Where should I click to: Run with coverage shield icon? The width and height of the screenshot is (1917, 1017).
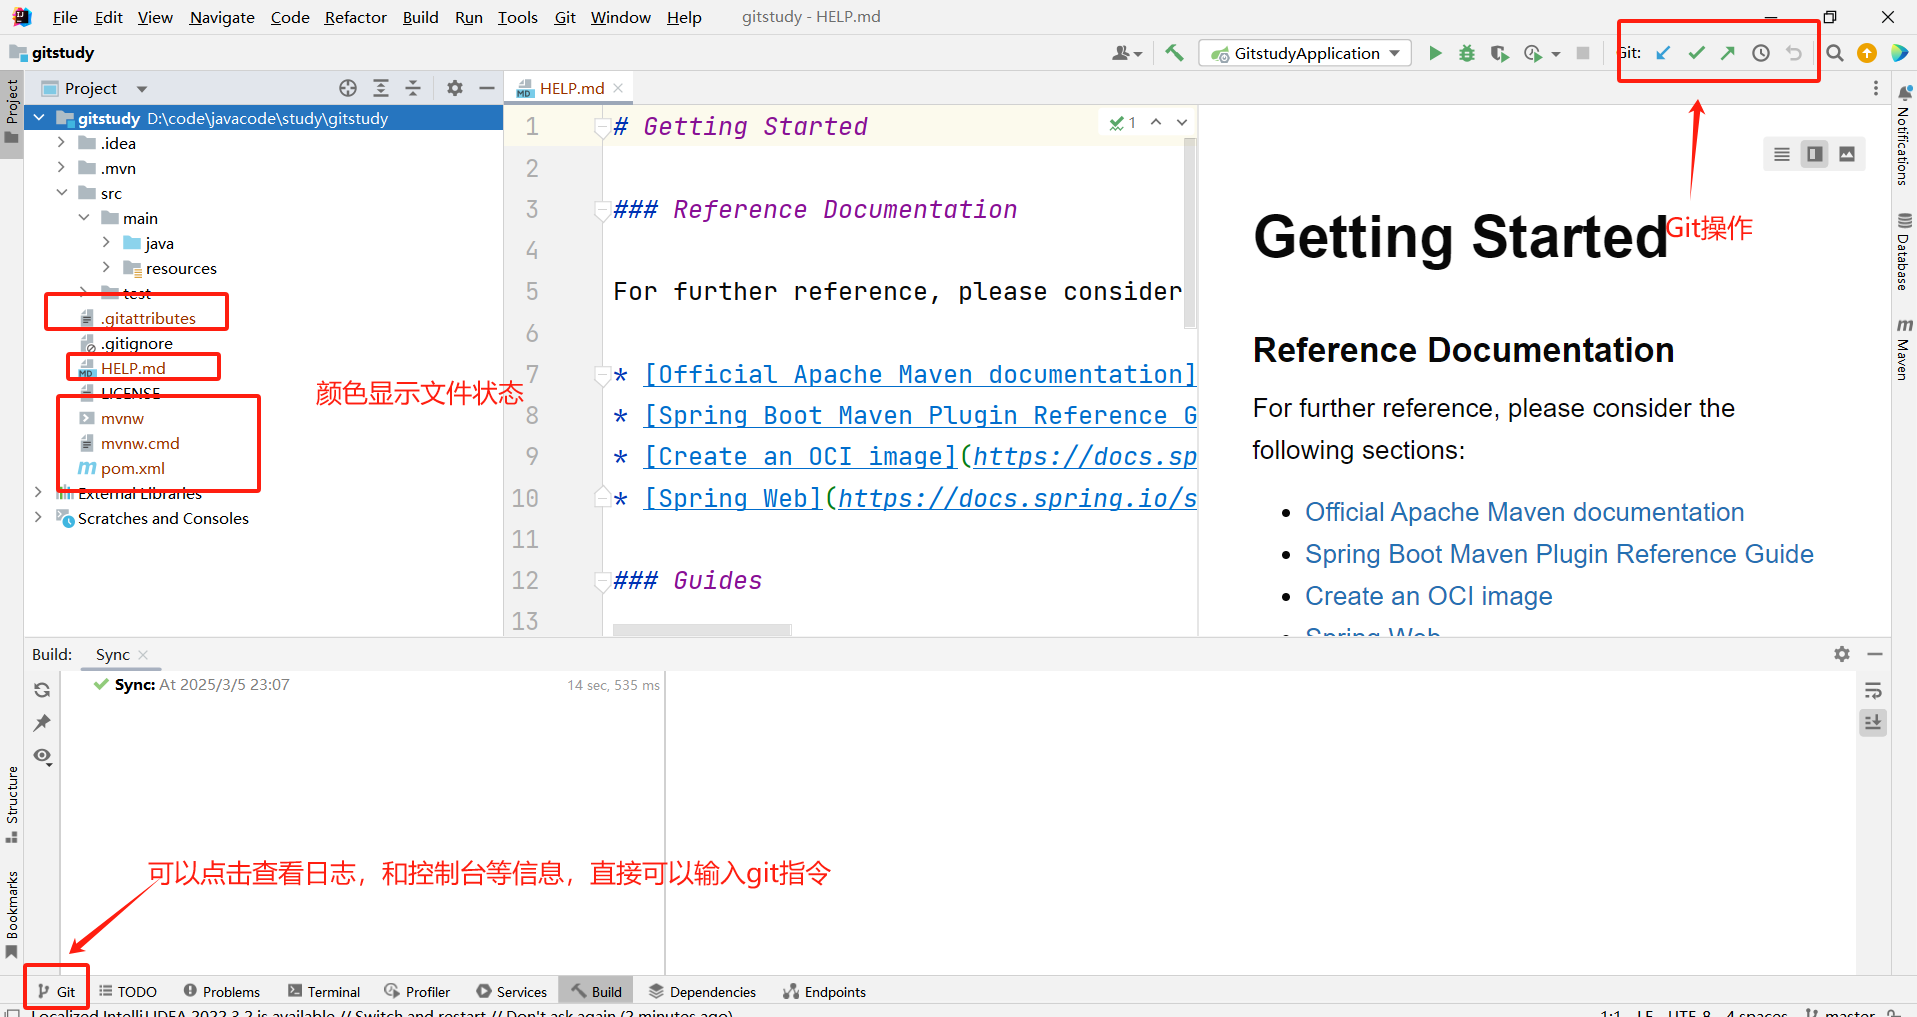point(1499,53)
